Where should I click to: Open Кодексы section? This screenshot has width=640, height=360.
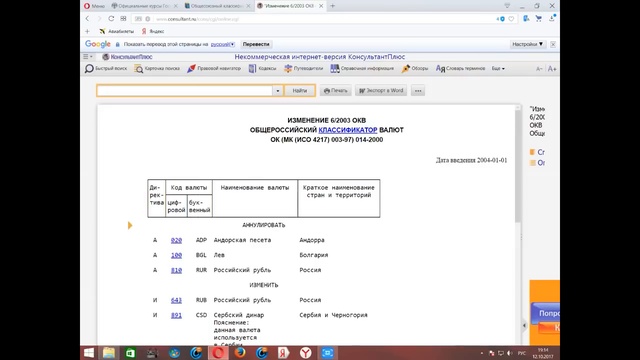[x=262, y=69]
